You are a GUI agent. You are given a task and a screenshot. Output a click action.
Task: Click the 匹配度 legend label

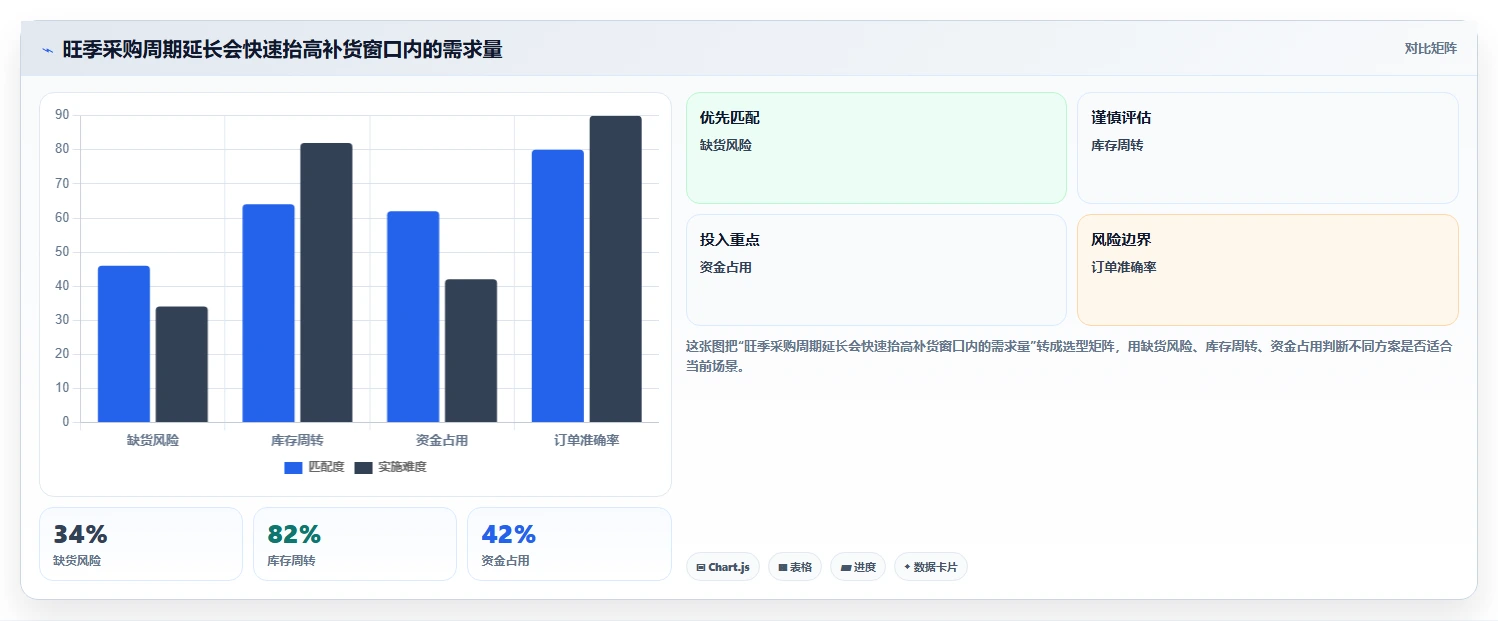click(x=326, y=467)
